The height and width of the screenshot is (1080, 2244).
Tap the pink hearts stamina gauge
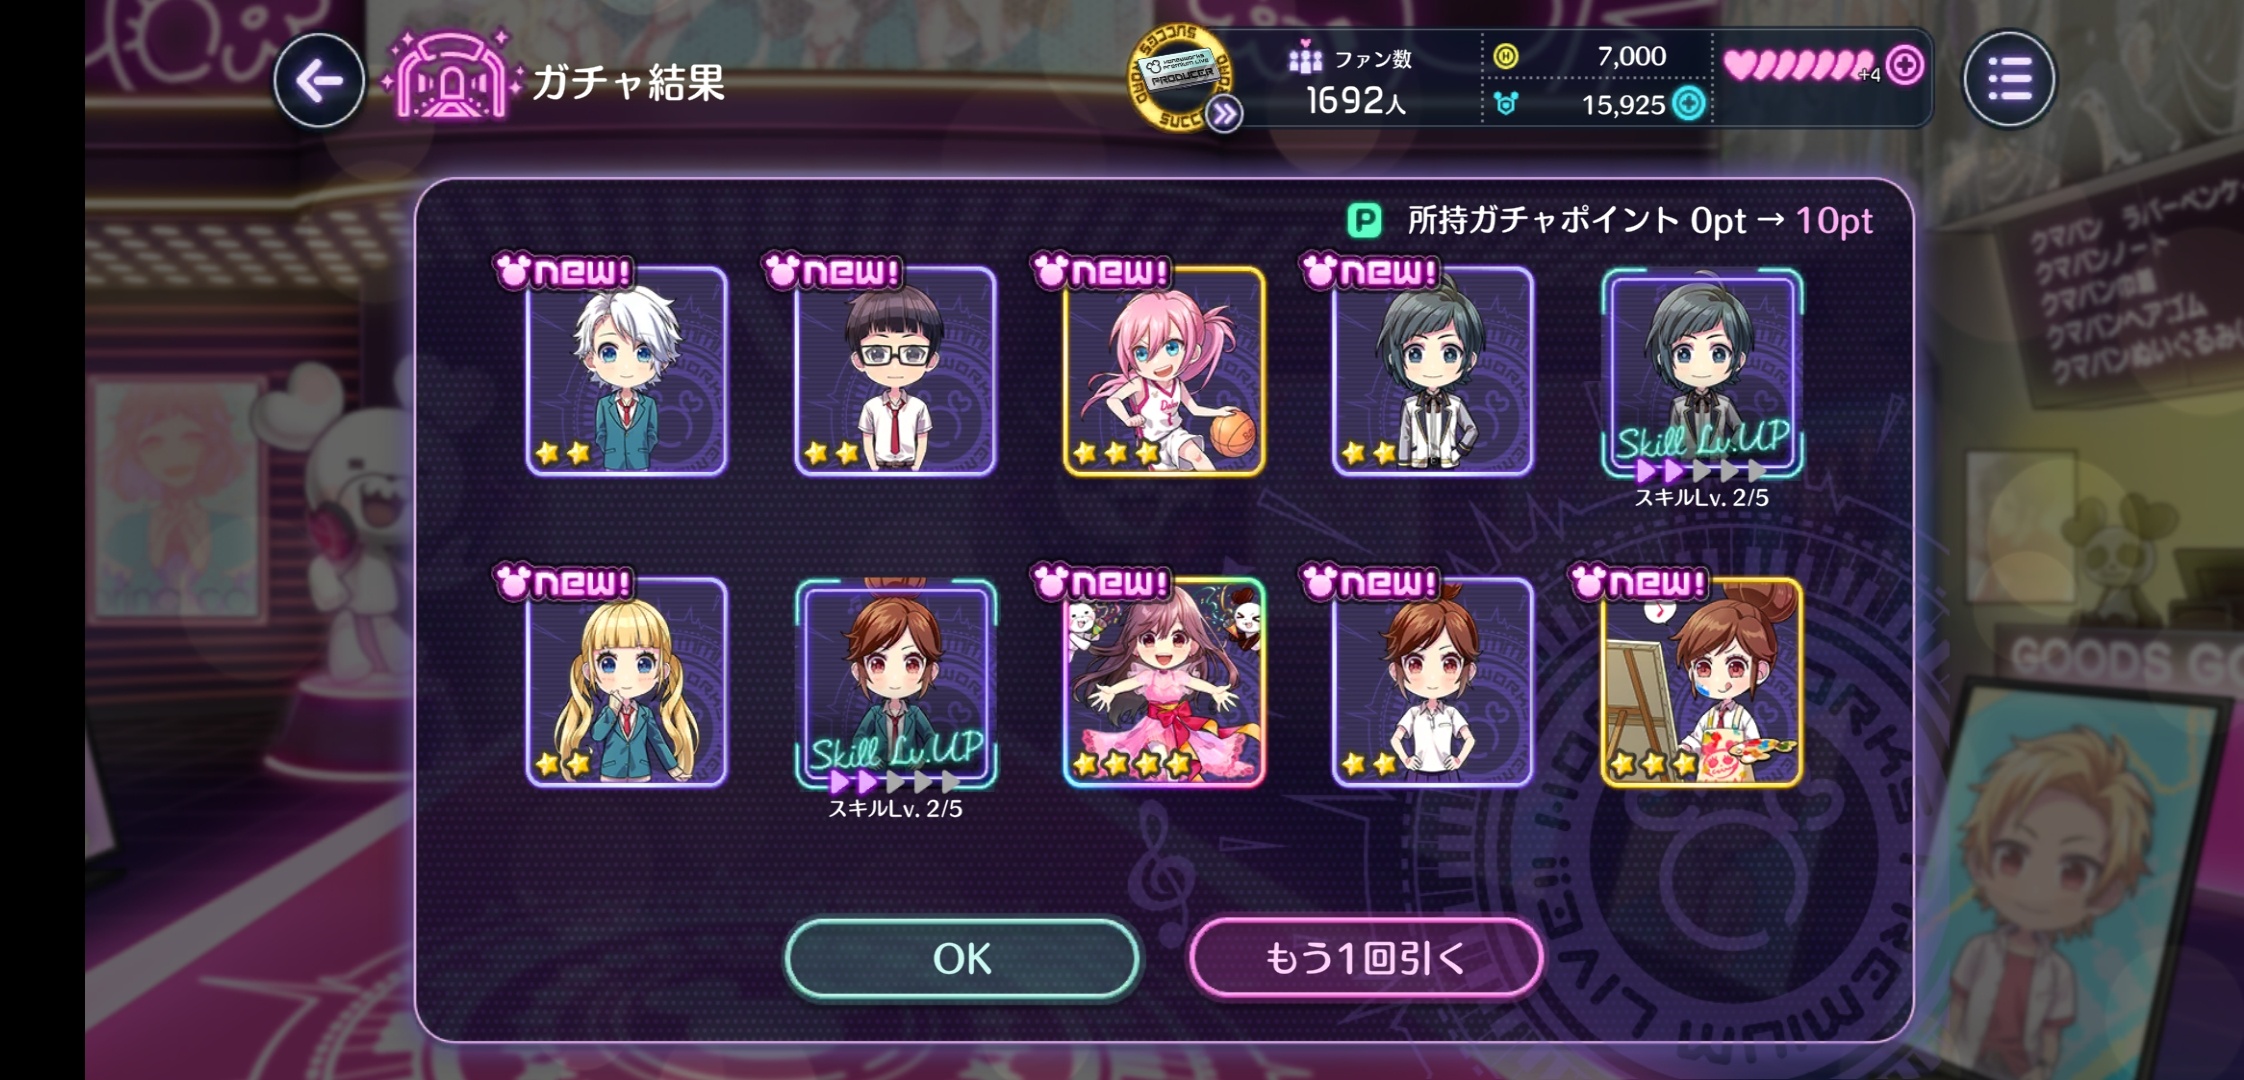coord(1799,66)
